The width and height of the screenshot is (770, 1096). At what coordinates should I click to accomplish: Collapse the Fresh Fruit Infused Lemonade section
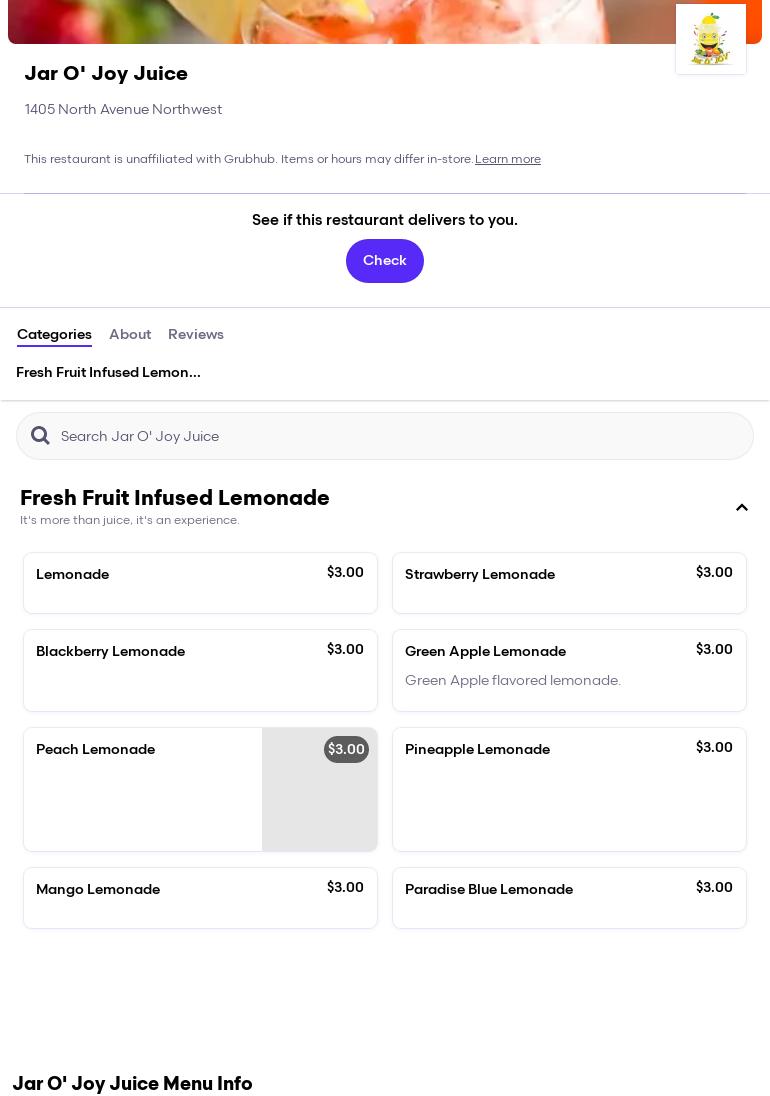click(x=742, y=508)
